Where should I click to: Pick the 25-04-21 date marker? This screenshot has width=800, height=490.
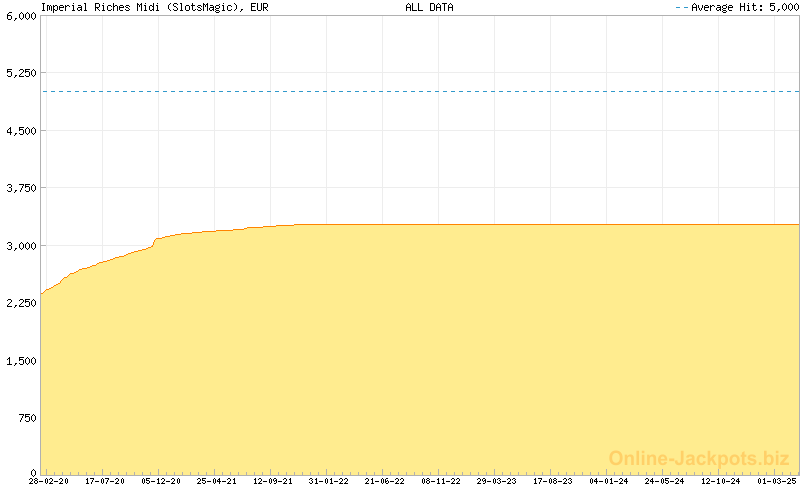pyautogui.click(x=216, y=482)
